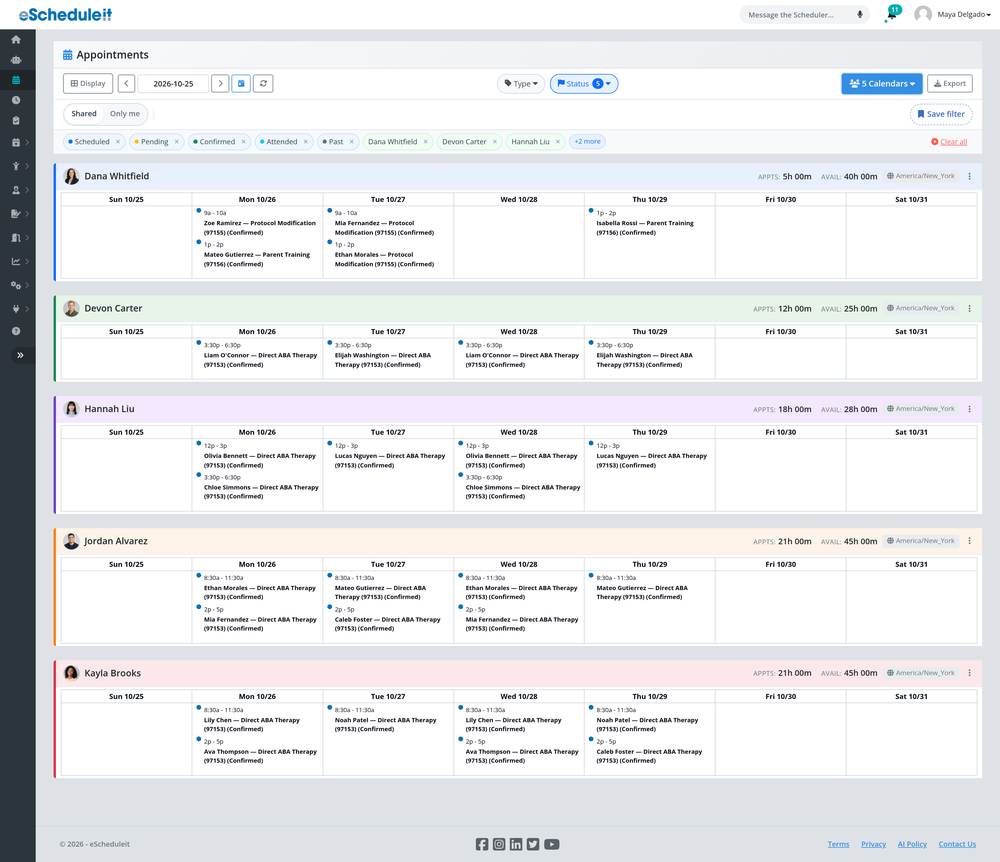Open Kayla Brooks row options menu
Viewport: 1000px width, 862px height.
click(969, 673)
